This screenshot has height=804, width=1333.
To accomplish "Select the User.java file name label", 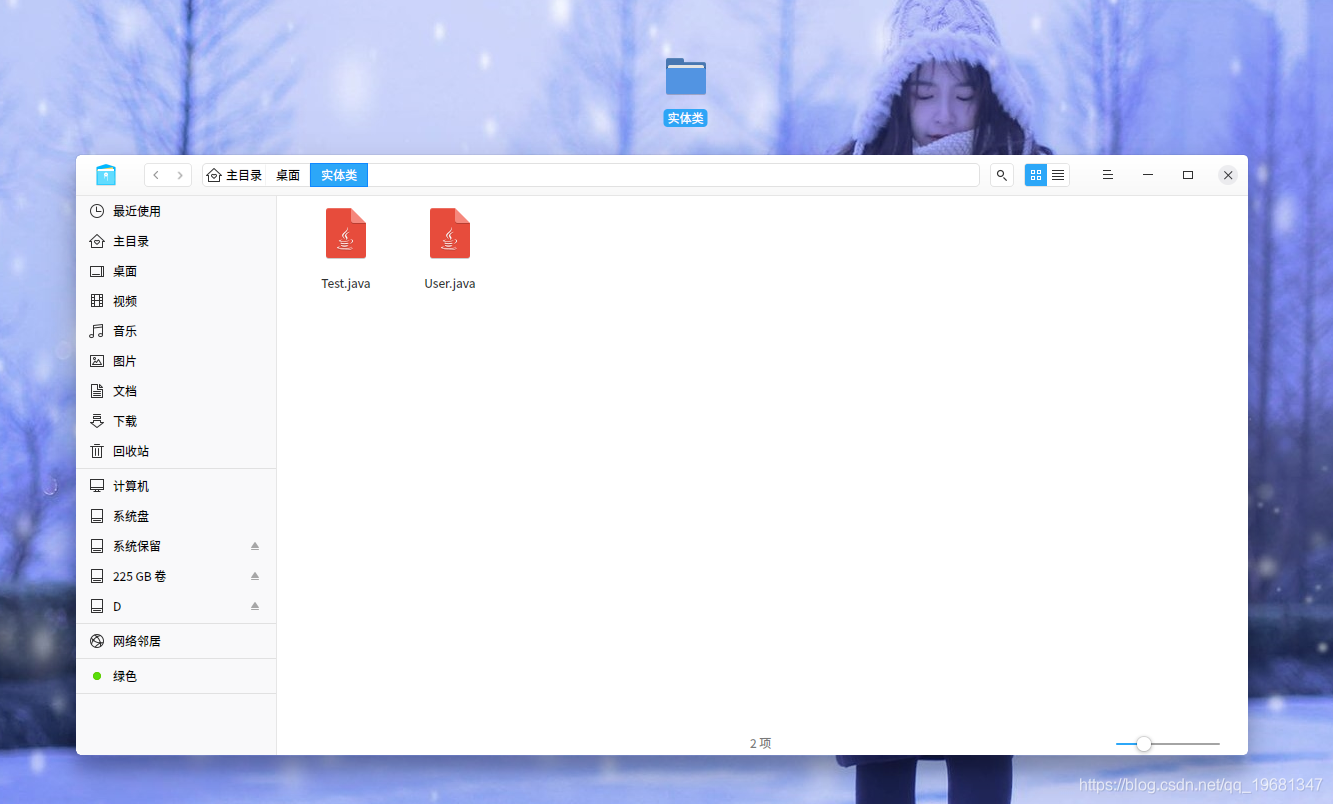I will point(450,284).
